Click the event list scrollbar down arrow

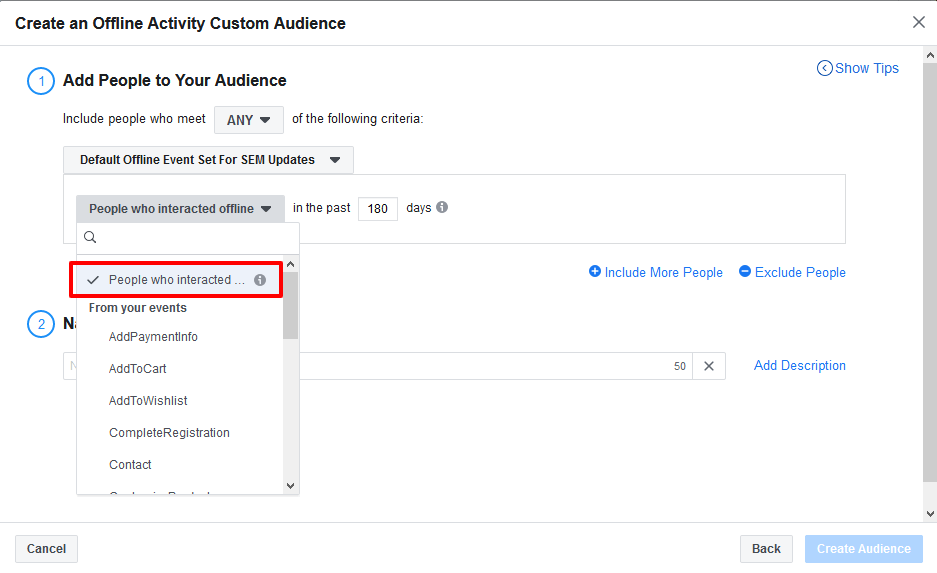coord(290,486)
